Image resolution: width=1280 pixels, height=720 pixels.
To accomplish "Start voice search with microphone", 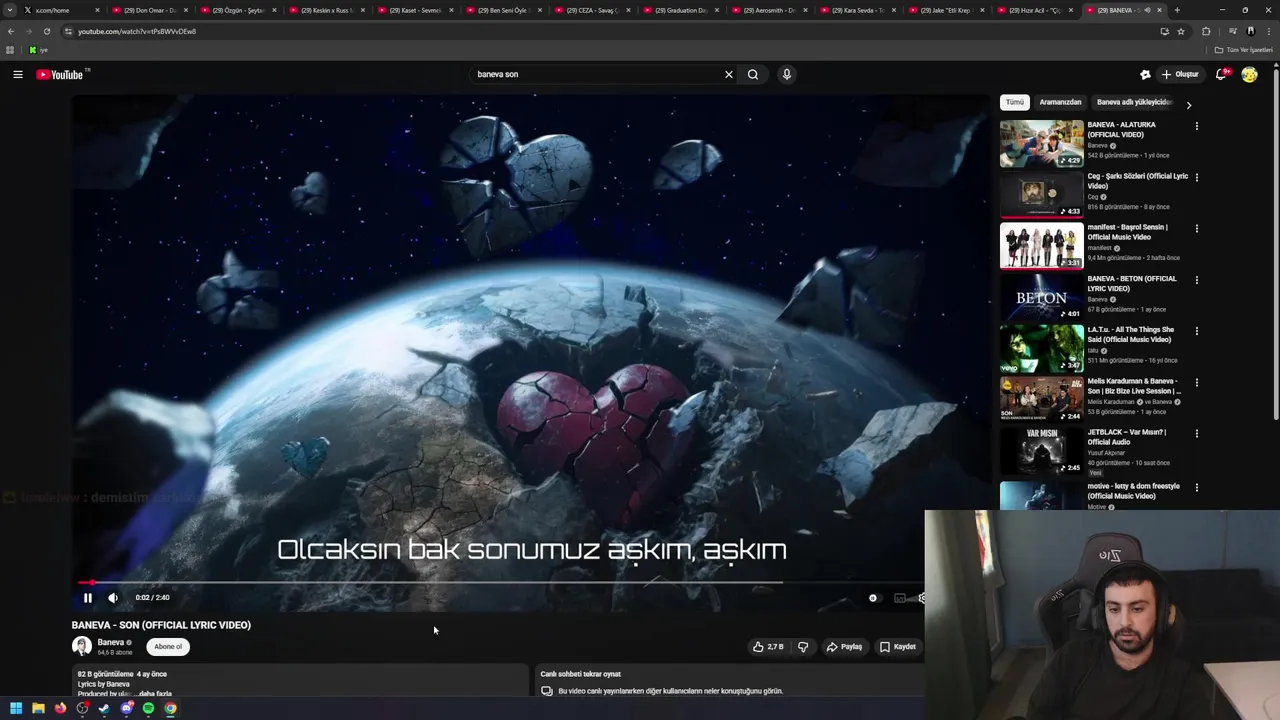I will [787, 74].
